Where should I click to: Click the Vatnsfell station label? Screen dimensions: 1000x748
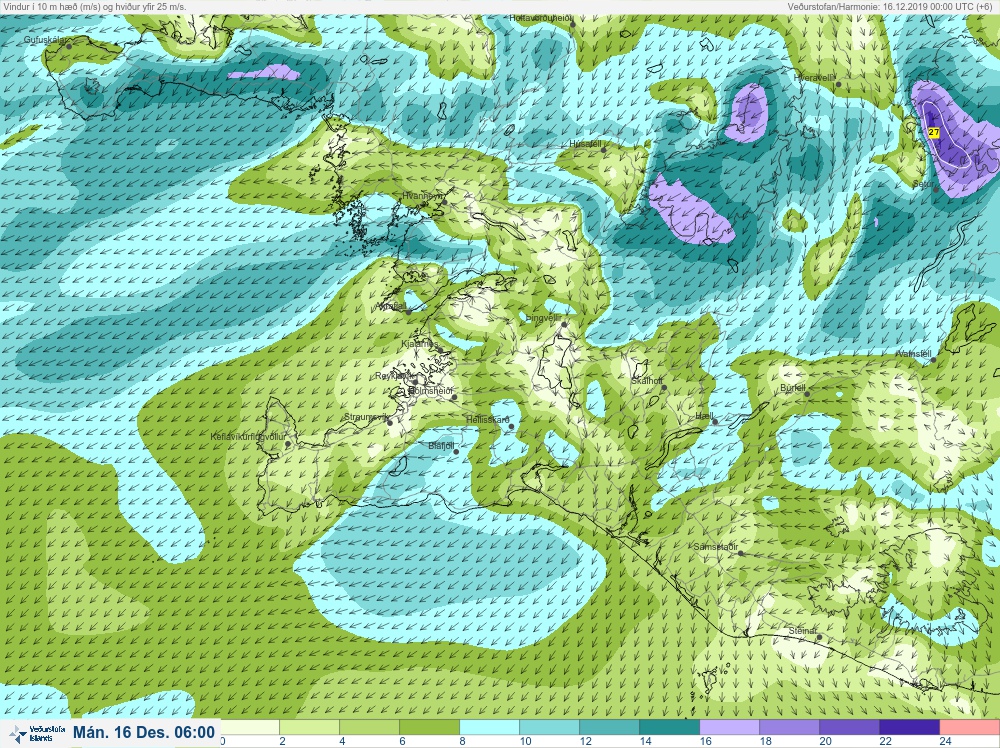click(915, 354)
